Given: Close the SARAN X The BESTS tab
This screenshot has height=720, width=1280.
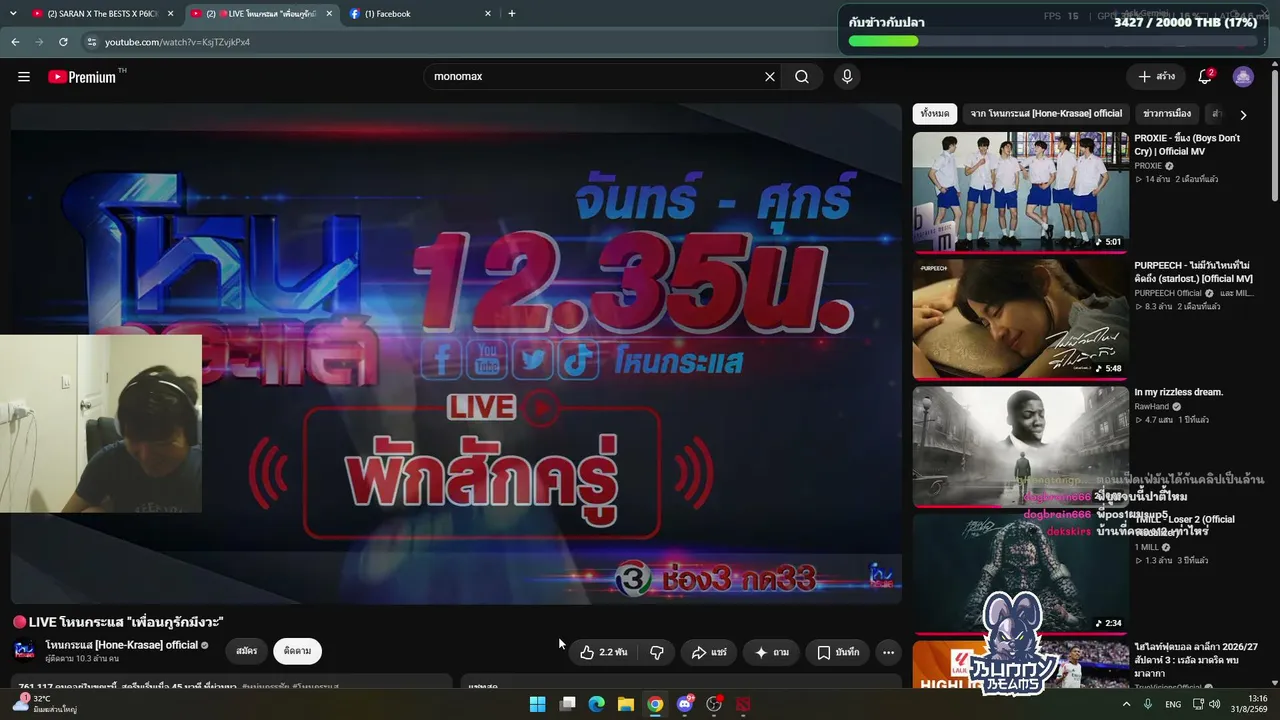Looking at the screenshot, I should click(x=170, y=14).
